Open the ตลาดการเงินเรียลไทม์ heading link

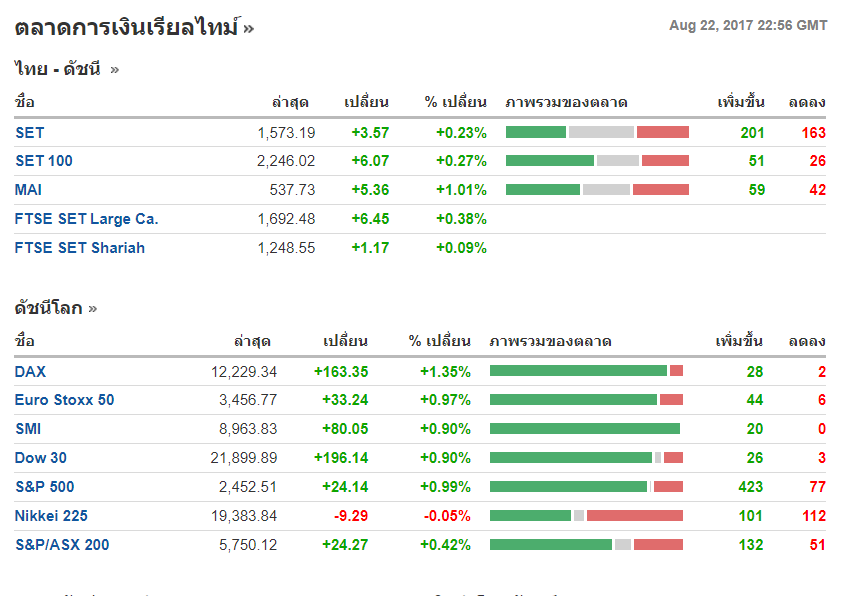(x=127, y=27)
